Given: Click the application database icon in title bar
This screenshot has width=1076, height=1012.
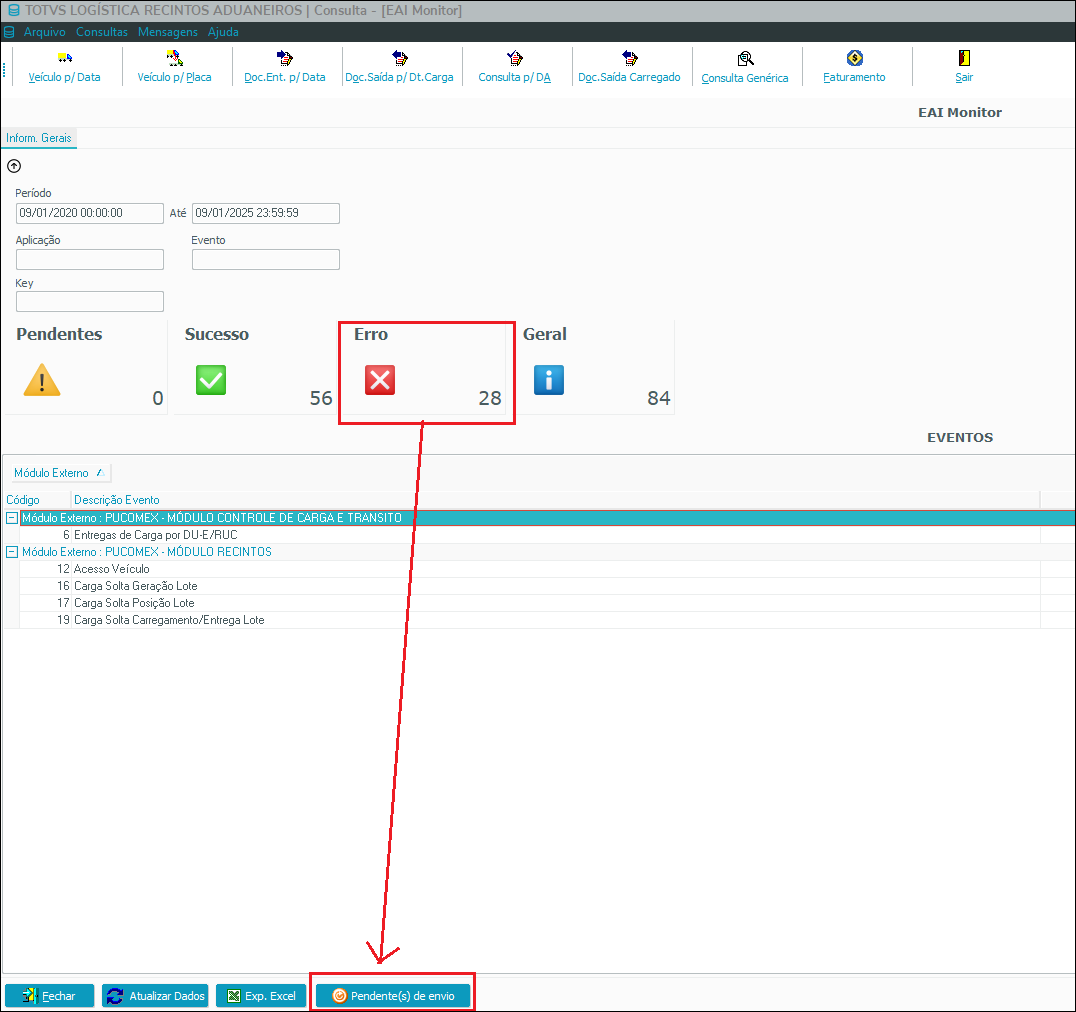Looking at the screenshot, I should [x=13, y=10].
